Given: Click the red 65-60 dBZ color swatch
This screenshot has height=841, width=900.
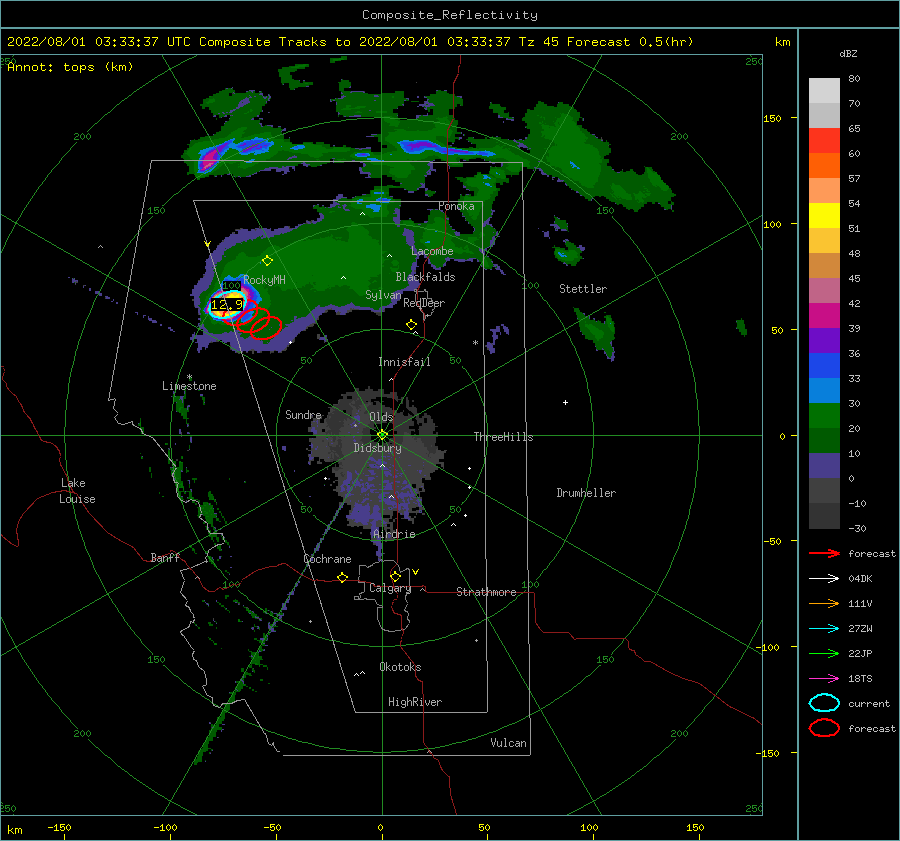Looking at the screenshot, I should click(824, 141).
